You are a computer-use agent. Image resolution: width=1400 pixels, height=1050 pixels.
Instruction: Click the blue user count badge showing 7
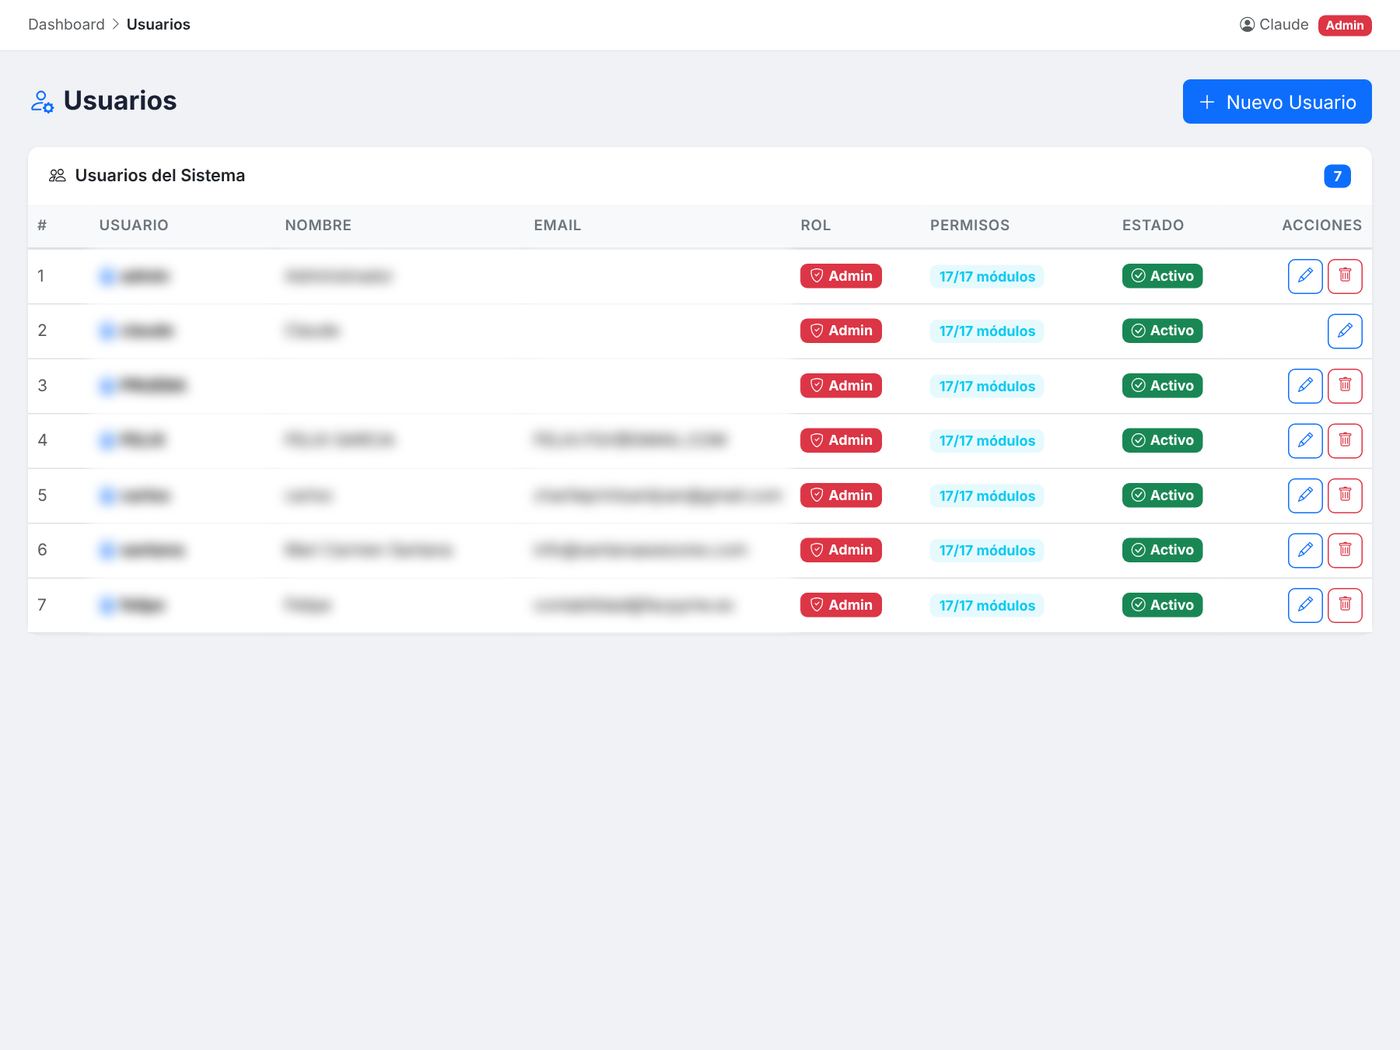(x=1337, y=176)
